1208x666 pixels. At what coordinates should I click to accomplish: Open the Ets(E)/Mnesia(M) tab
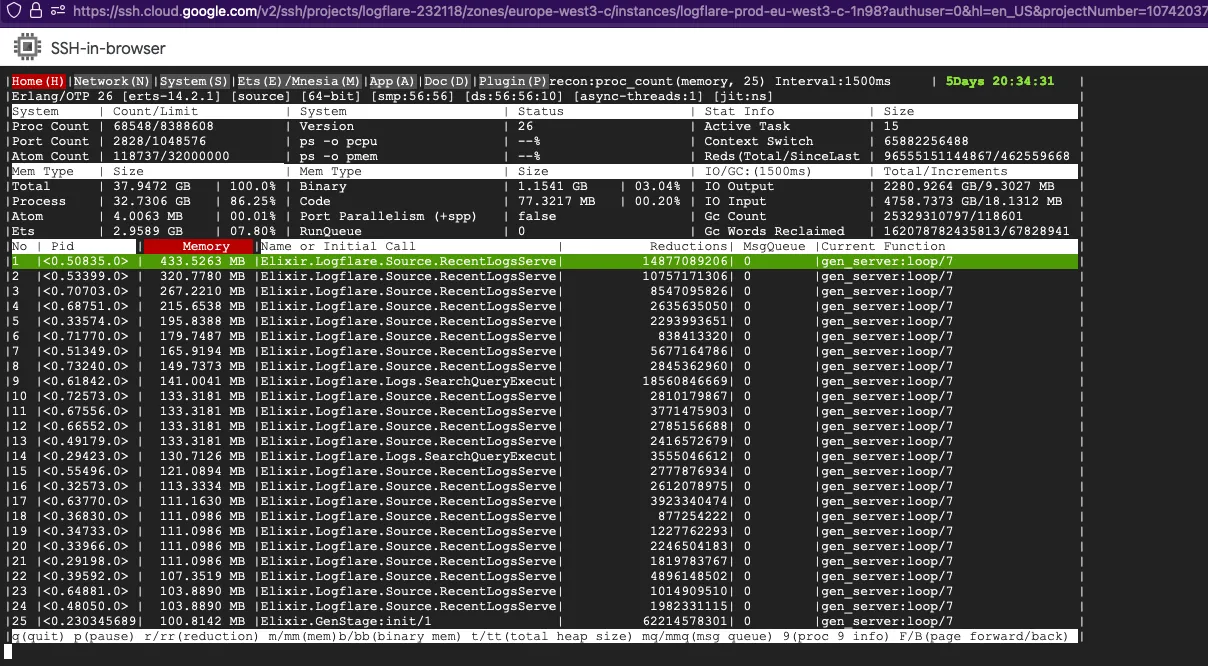298,81
